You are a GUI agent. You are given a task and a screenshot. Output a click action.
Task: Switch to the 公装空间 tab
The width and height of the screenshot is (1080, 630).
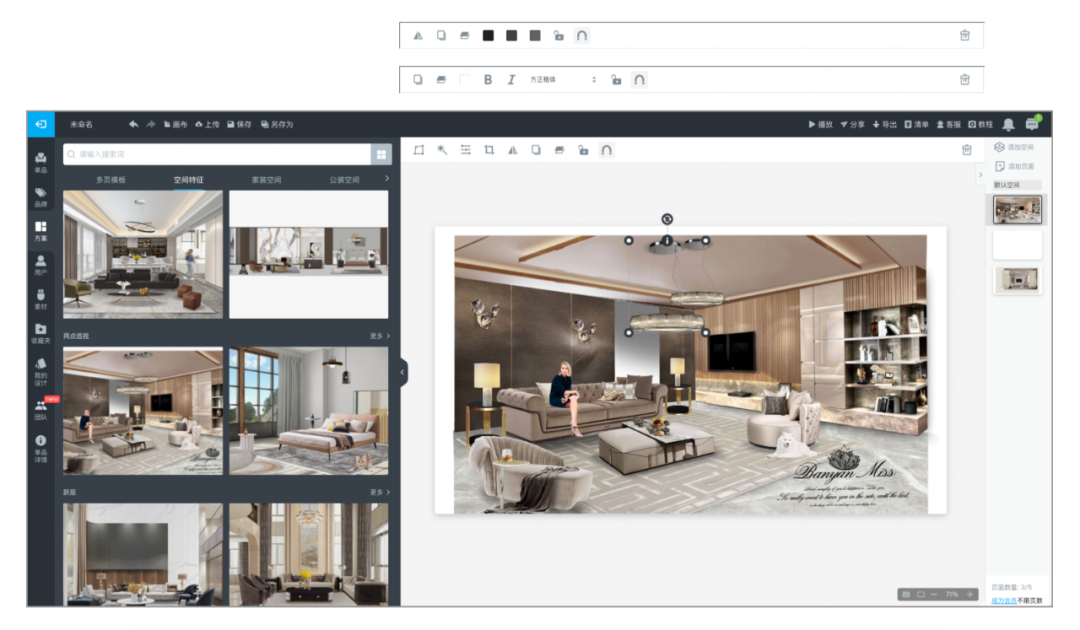(x=344, y=180)
